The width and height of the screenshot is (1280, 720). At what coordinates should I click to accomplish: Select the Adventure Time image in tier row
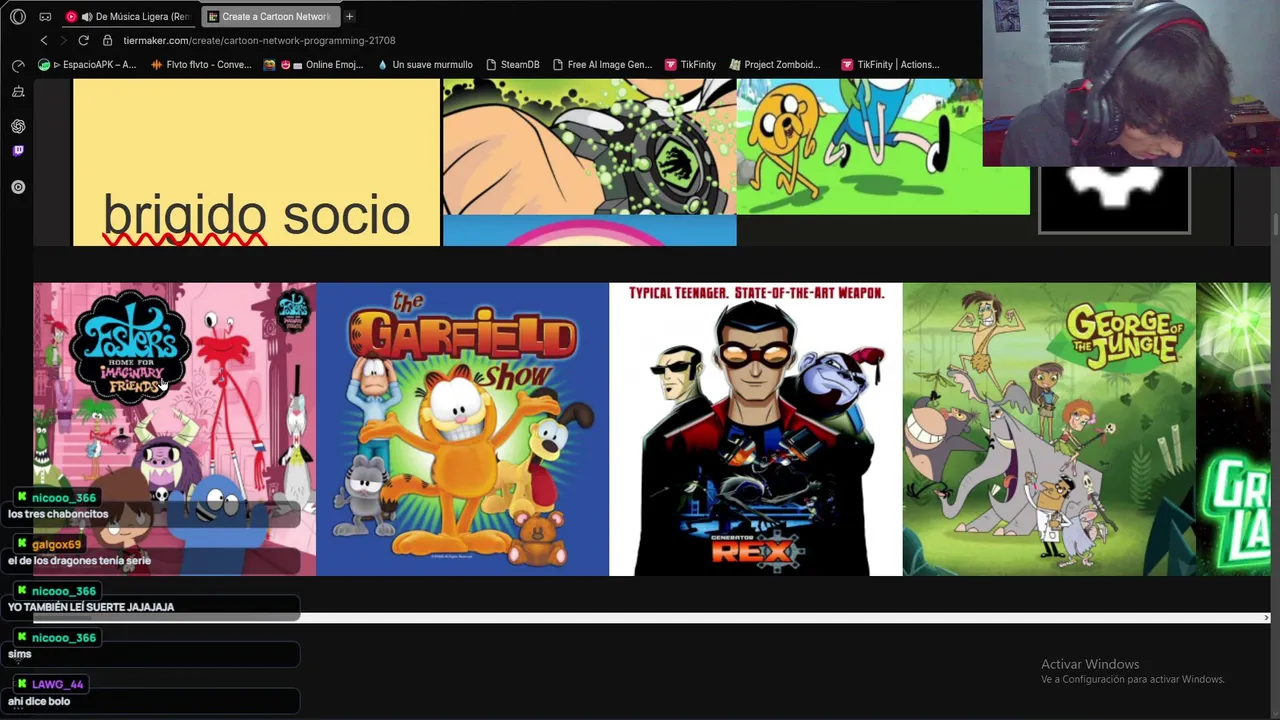click(x=883, y=146)
